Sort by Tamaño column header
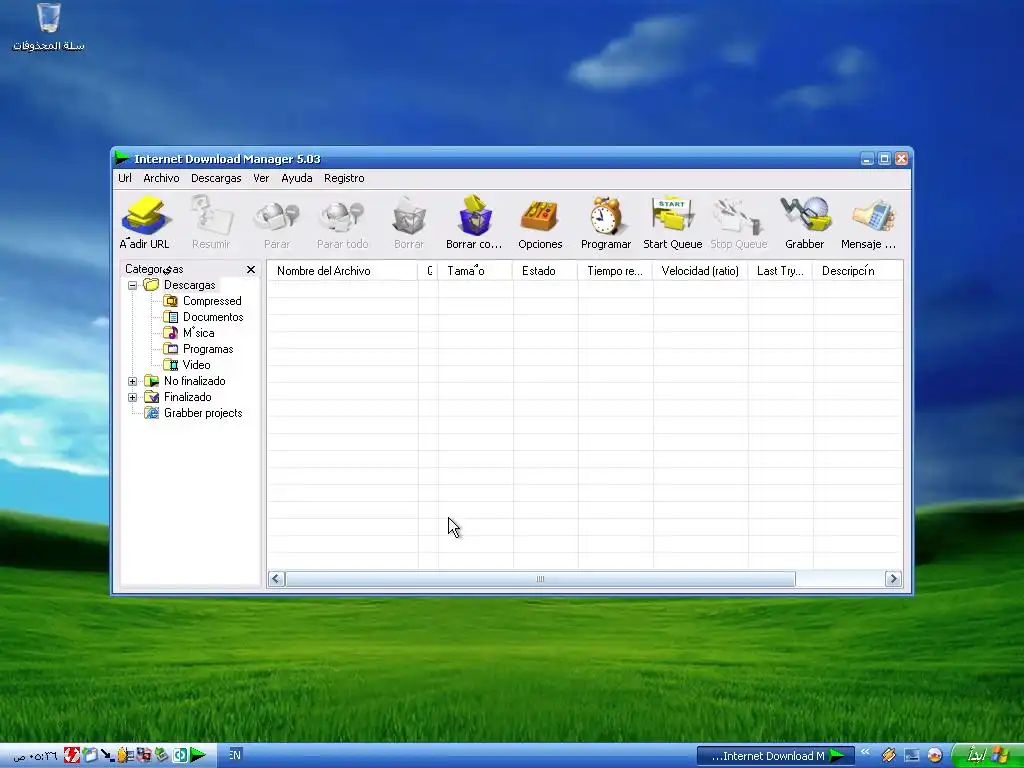Image resolution: width=1024 pixels, height=768 pixels. [475, 271]
